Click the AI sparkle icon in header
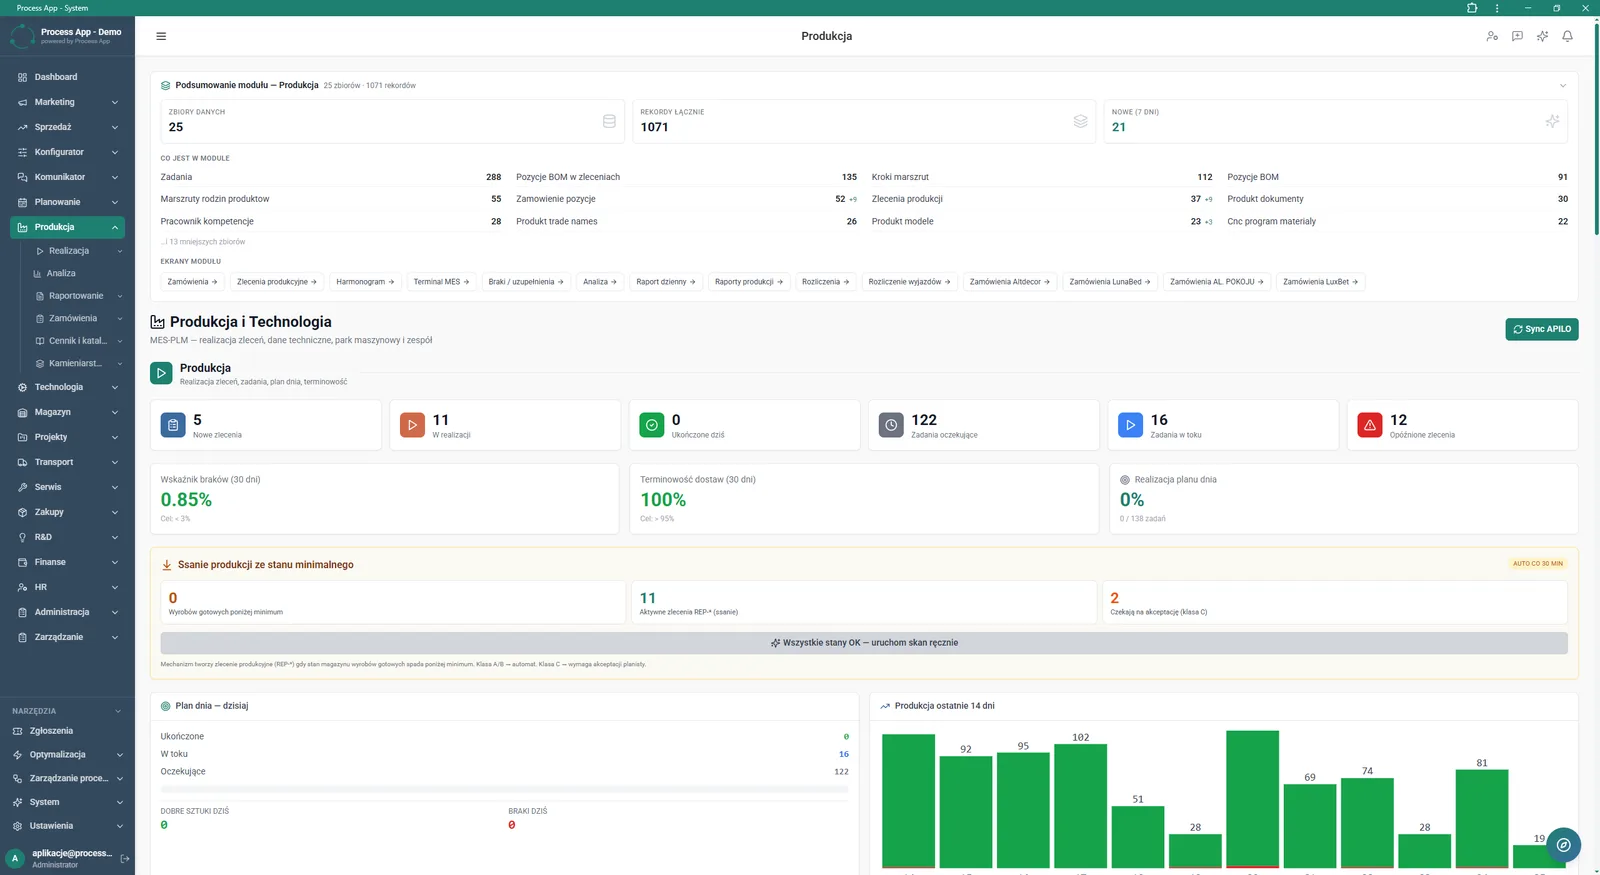This screenshot has height=875, width=1600. point(1542,36)
